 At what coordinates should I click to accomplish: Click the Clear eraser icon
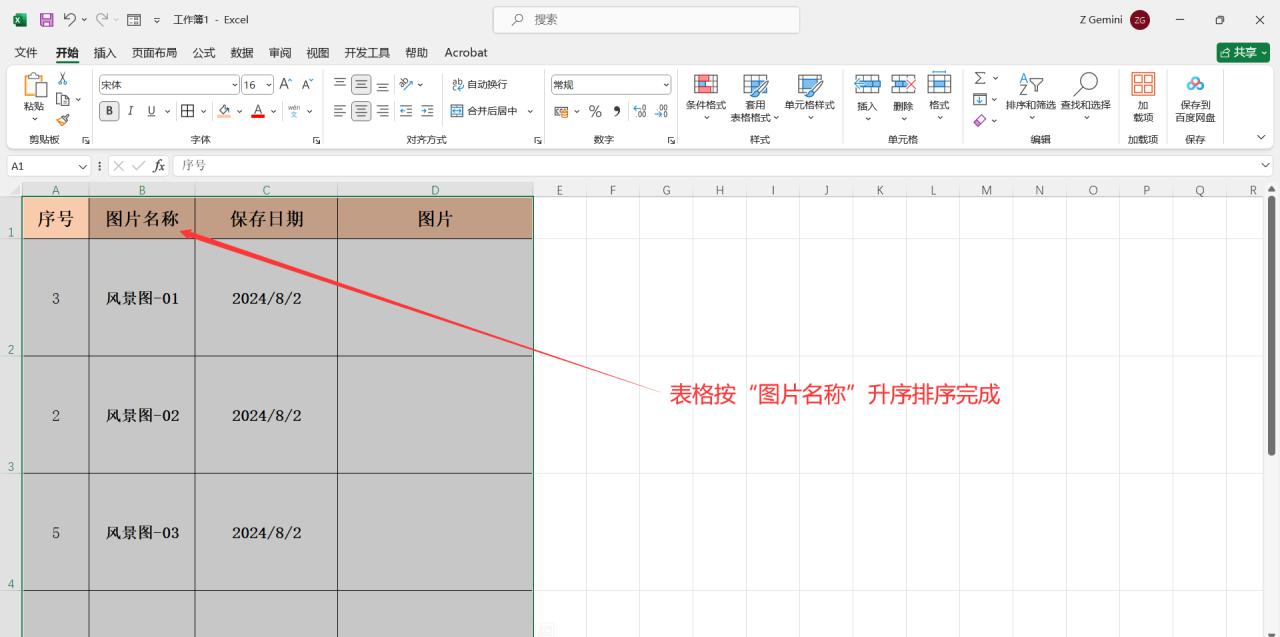tap(980, 120)
